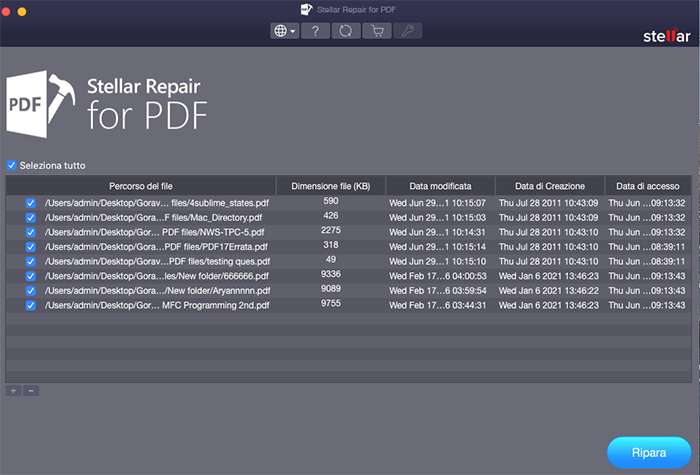
Task: Click the 426 file size cell
Action: point(331,216)
